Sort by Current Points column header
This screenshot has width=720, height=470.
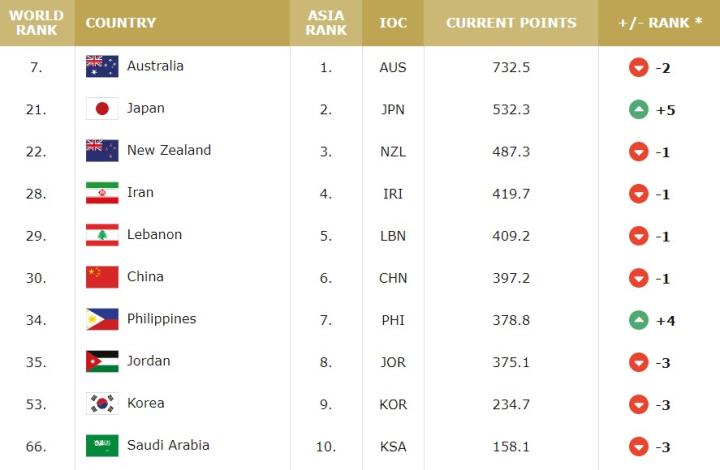click(x=511, y=23)
